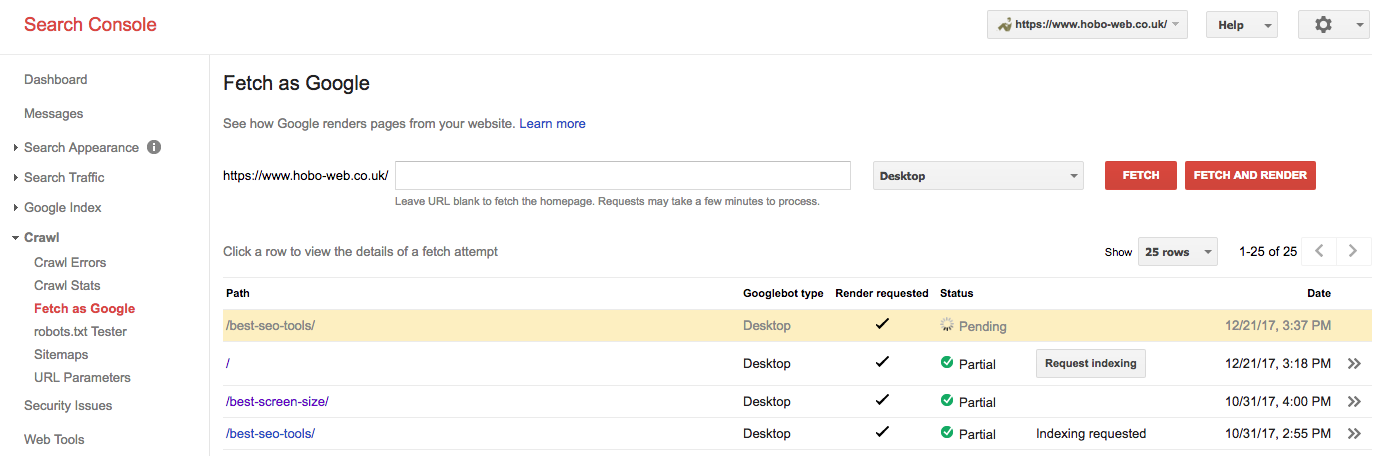
Task: Click the Request indexing button
Action: point(1091,364)
